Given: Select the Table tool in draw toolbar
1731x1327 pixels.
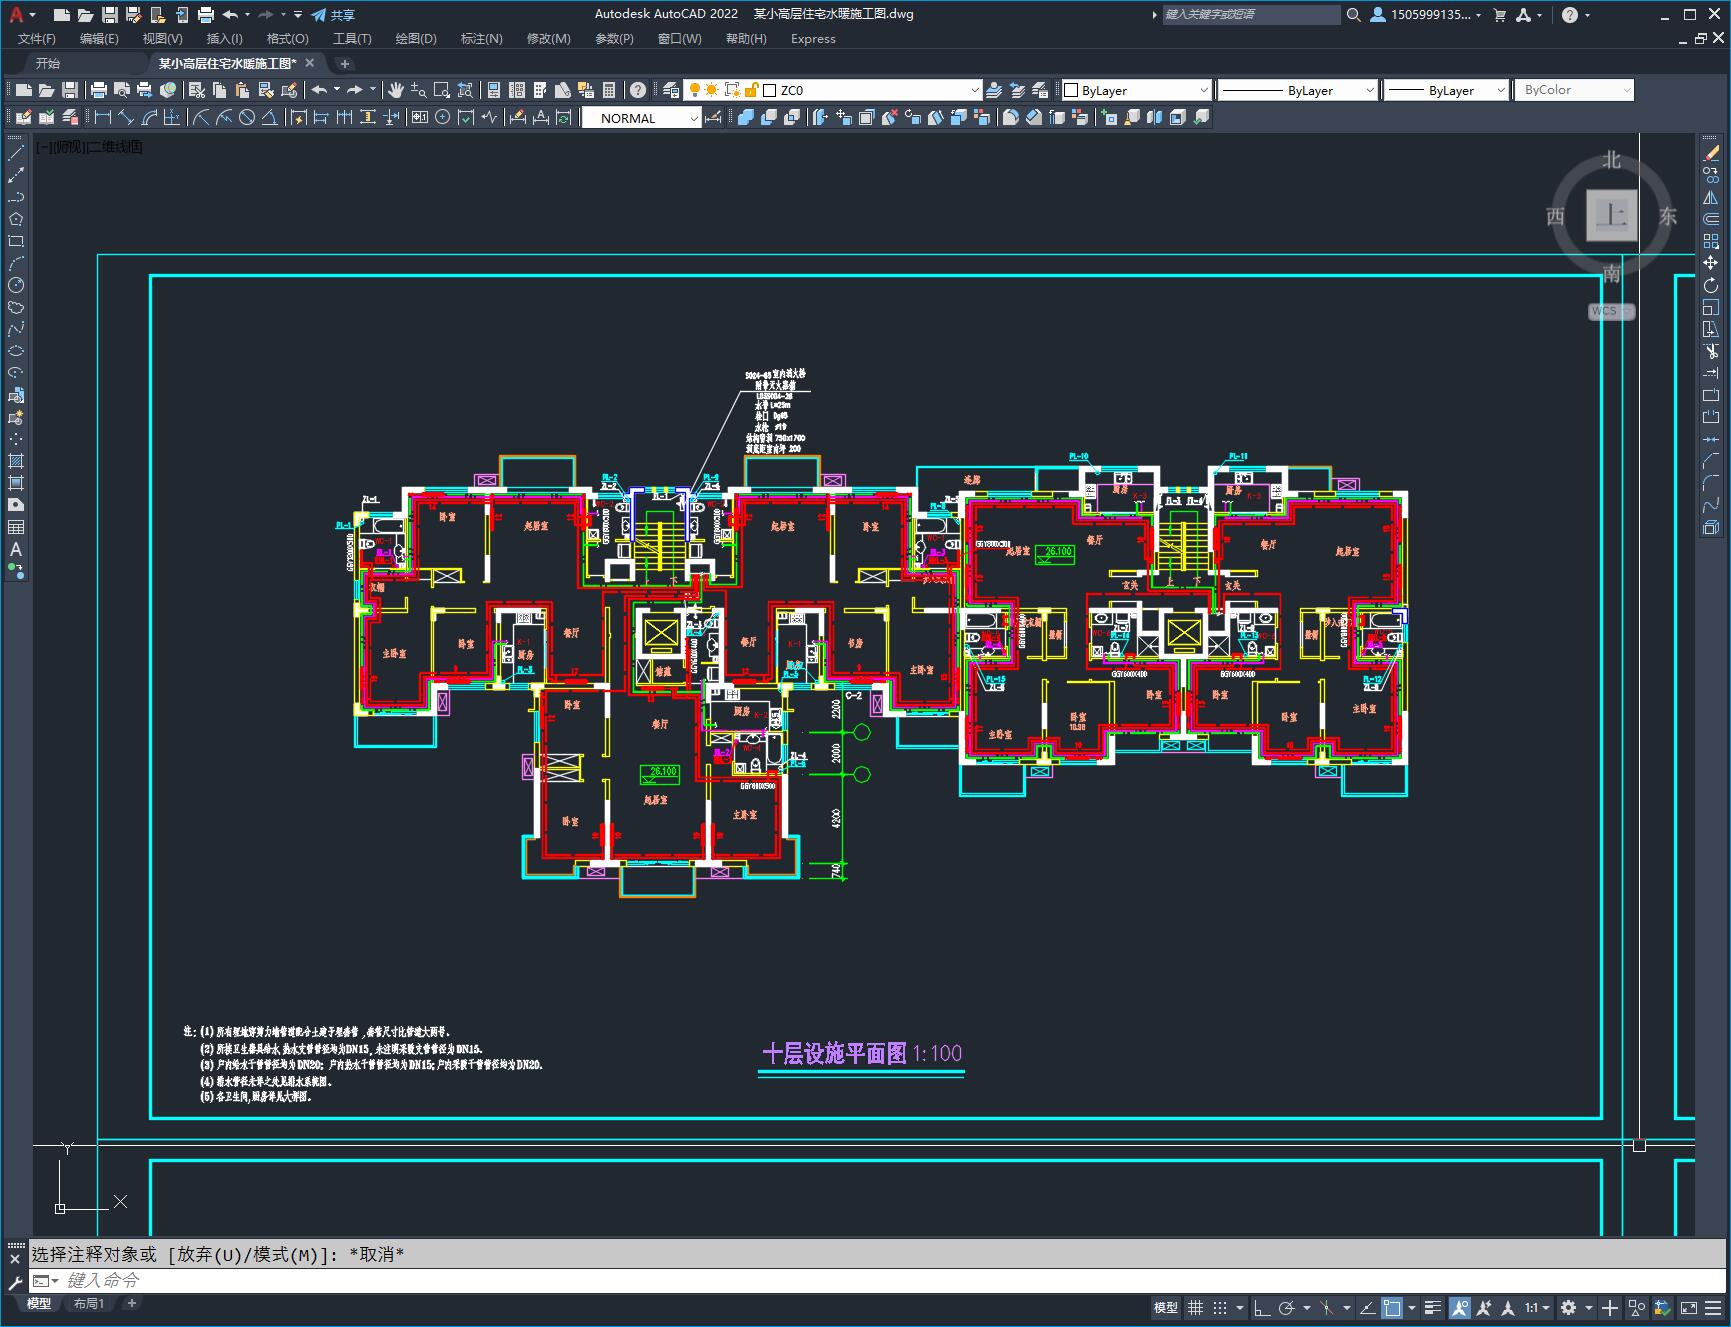Looking at the screenshot, I should 16,527.
